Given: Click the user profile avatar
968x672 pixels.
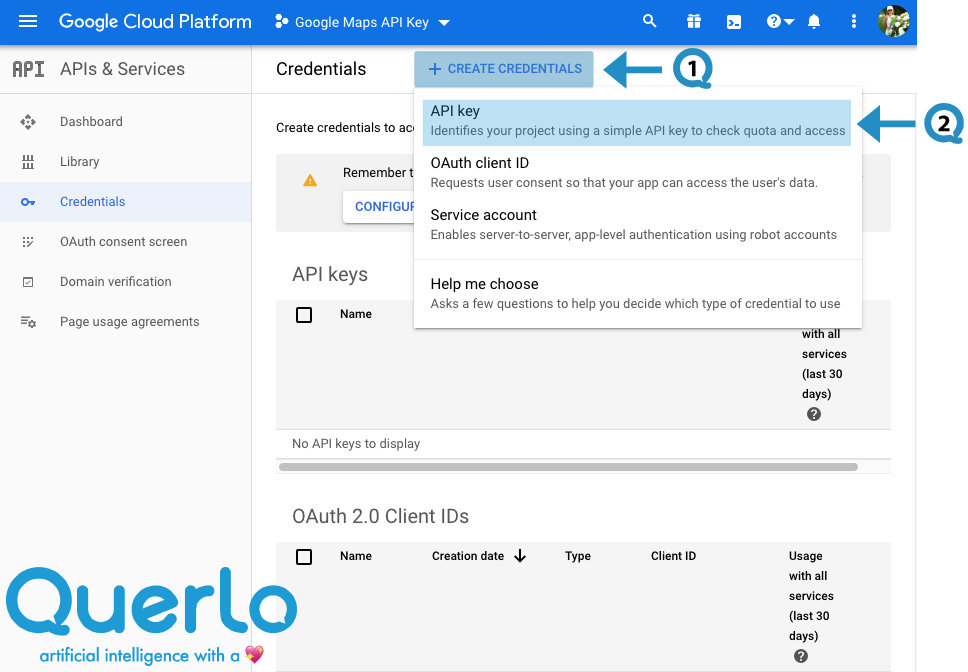Looking at the screenshot, I should pyautogui.click(x=893, y=22).
